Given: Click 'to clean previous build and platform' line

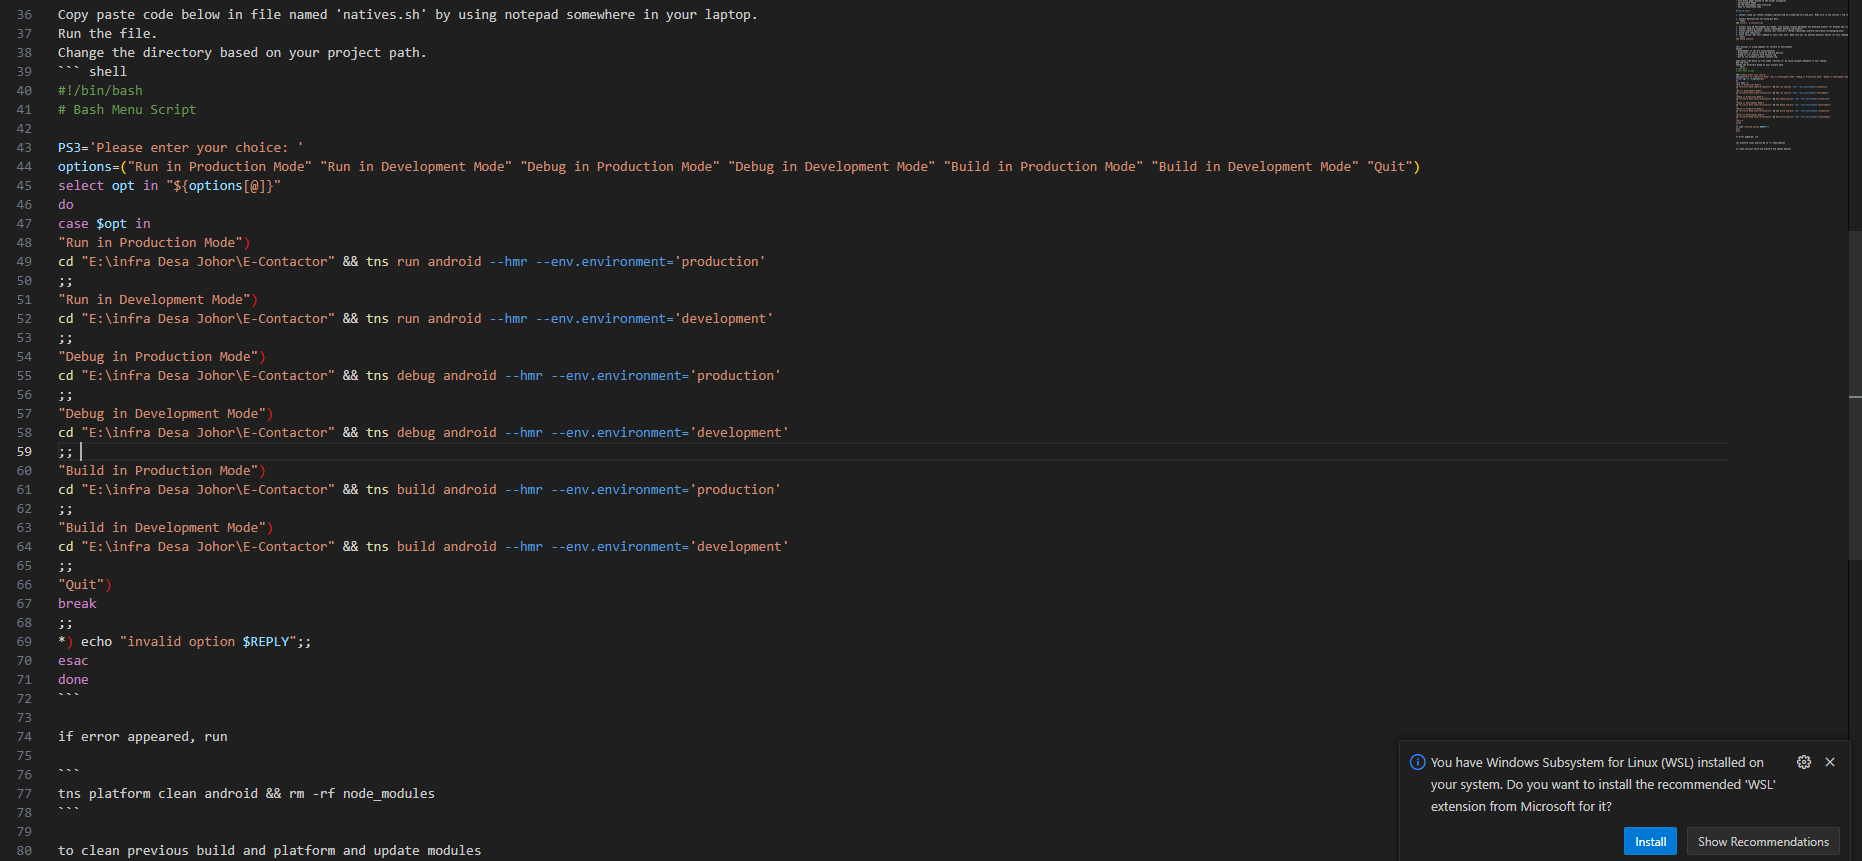Looking at the screenshot, I should point(270,851).
